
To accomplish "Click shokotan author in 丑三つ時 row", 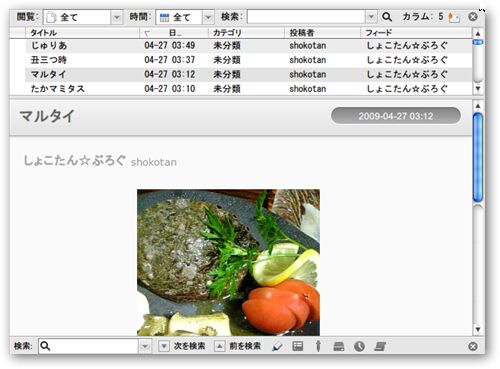I will (308, 60).
